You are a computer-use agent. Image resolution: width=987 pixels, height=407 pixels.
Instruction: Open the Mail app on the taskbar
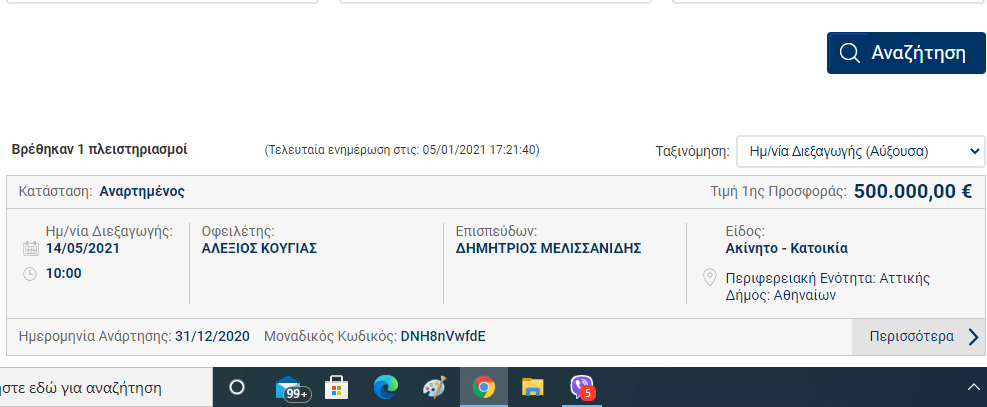(x=292, y=388)
